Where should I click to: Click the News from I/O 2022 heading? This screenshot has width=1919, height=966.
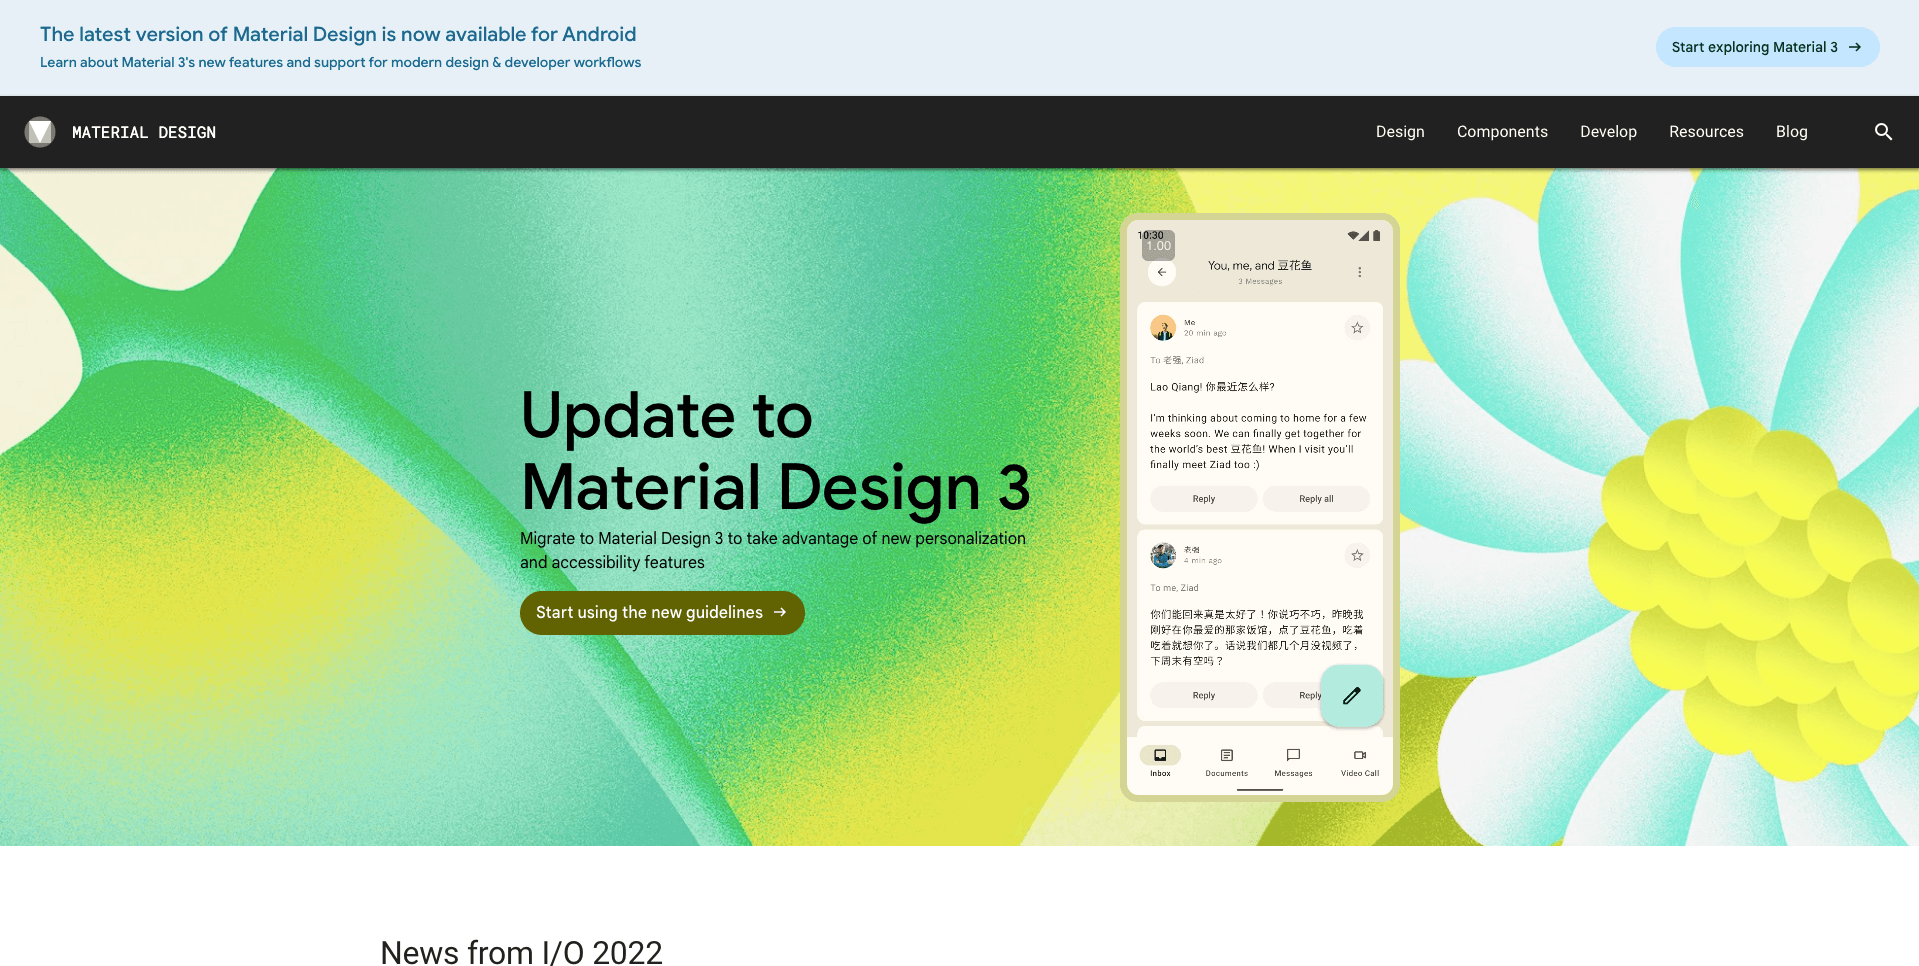tap(521, 951)
